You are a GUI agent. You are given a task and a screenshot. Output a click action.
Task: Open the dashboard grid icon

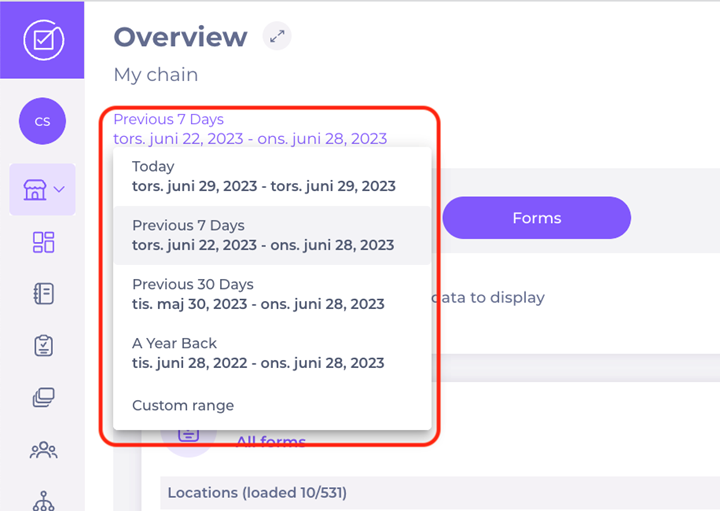[43, 242]
